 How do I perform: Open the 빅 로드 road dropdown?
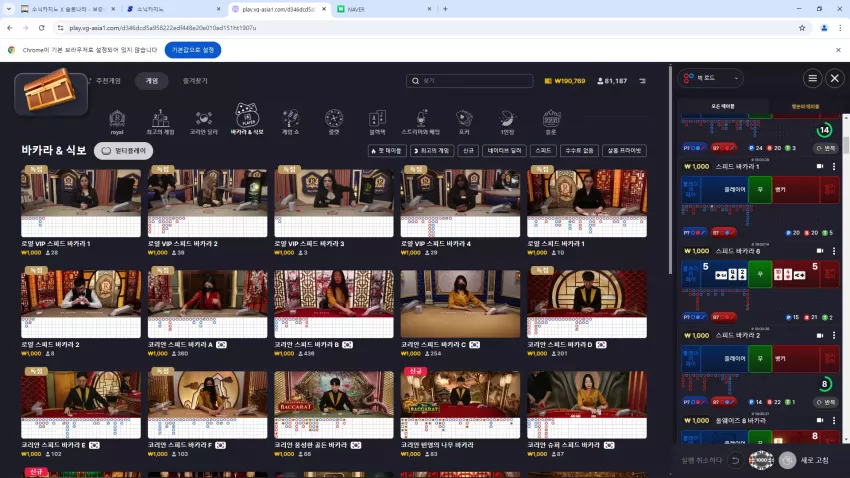(x=711, y=78)
